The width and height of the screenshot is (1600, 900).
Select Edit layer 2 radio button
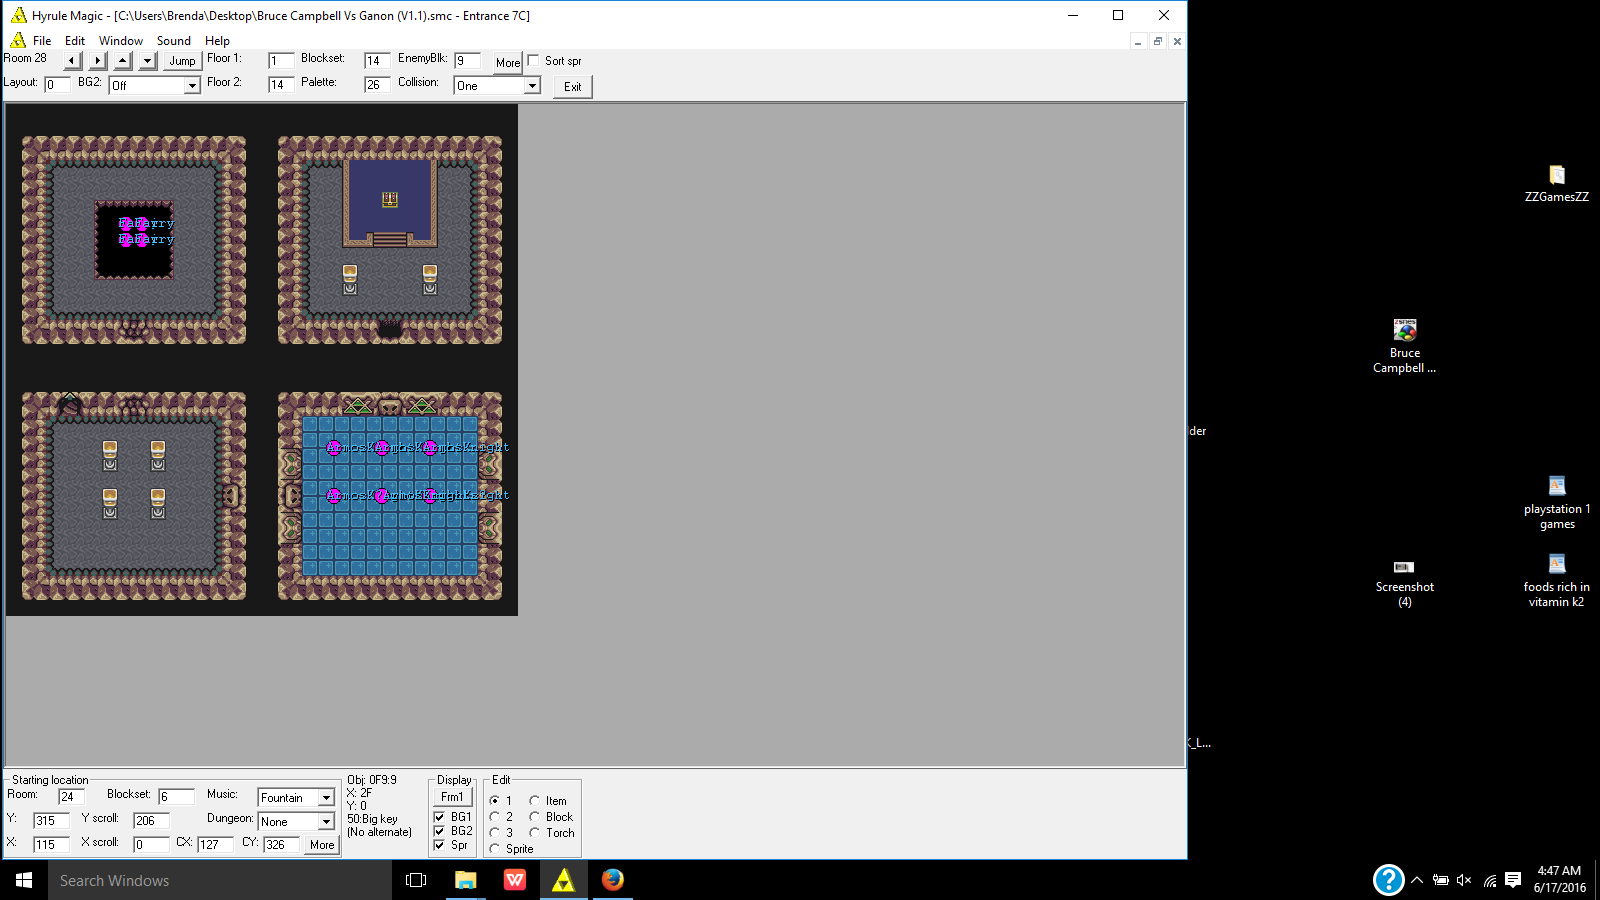(494, 817)
